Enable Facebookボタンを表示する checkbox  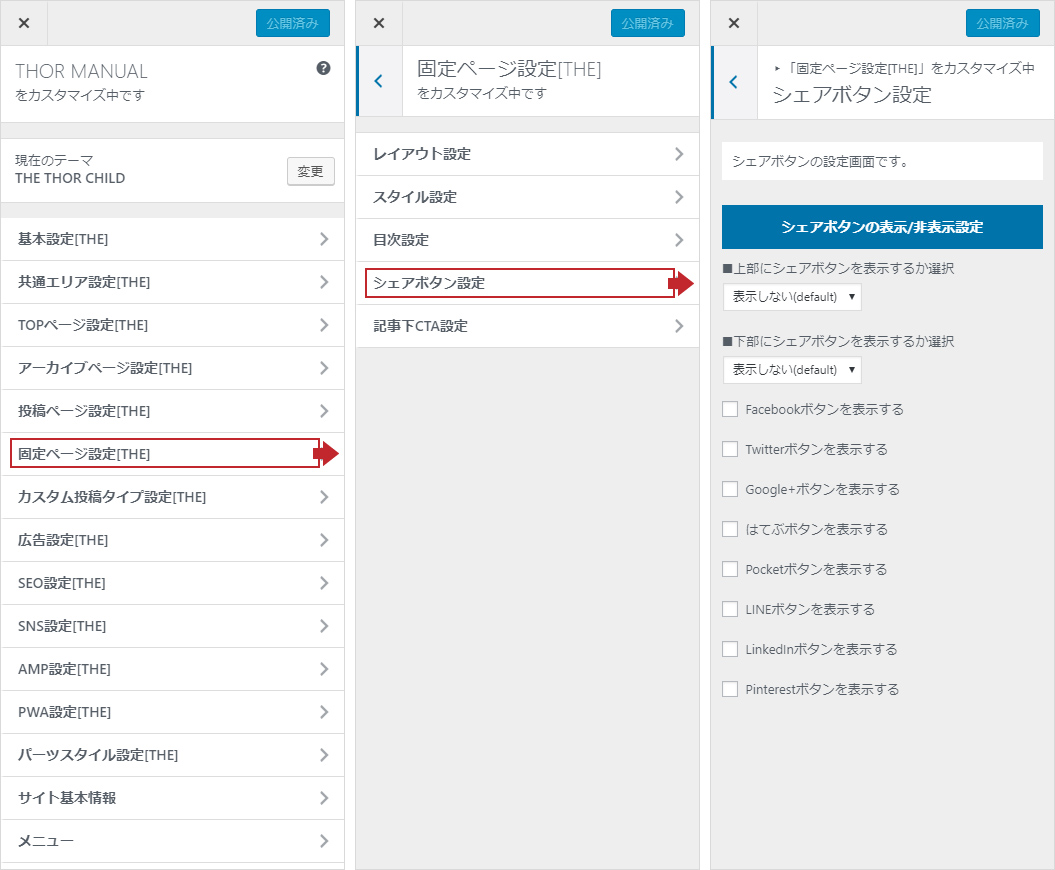pos(730,409)
